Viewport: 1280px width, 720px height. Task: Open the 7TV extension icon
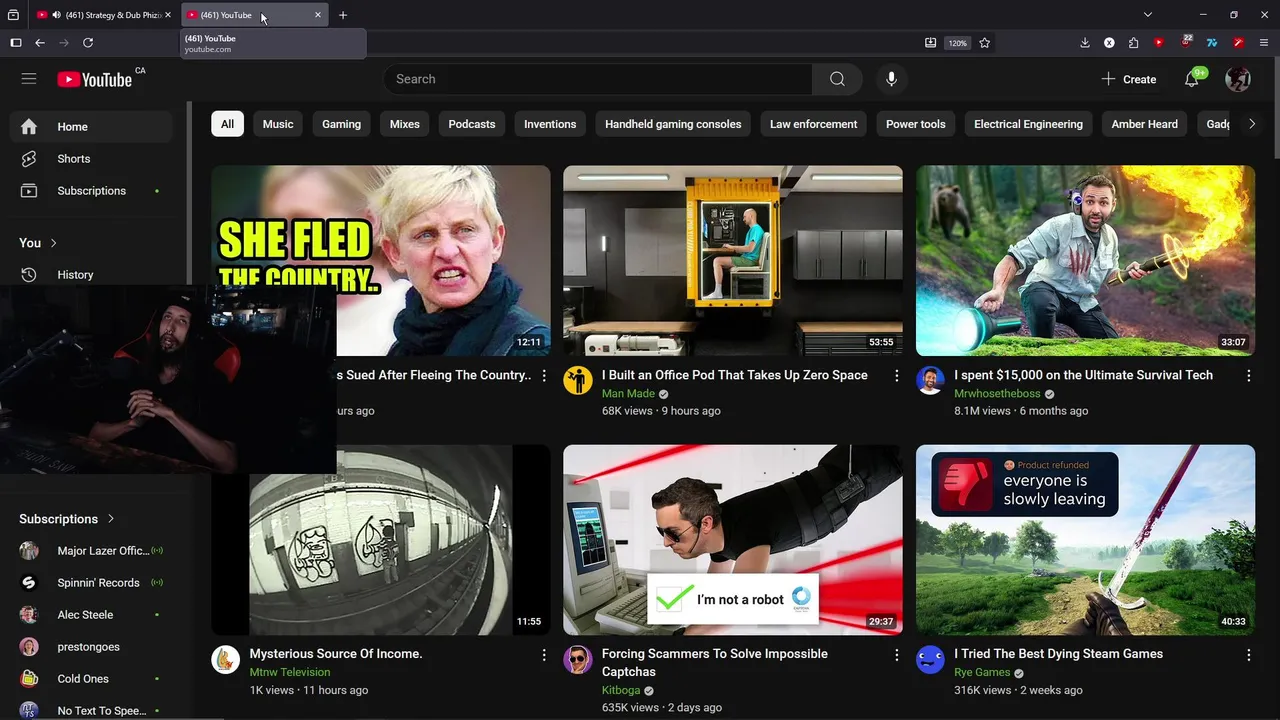[1212, 43]
